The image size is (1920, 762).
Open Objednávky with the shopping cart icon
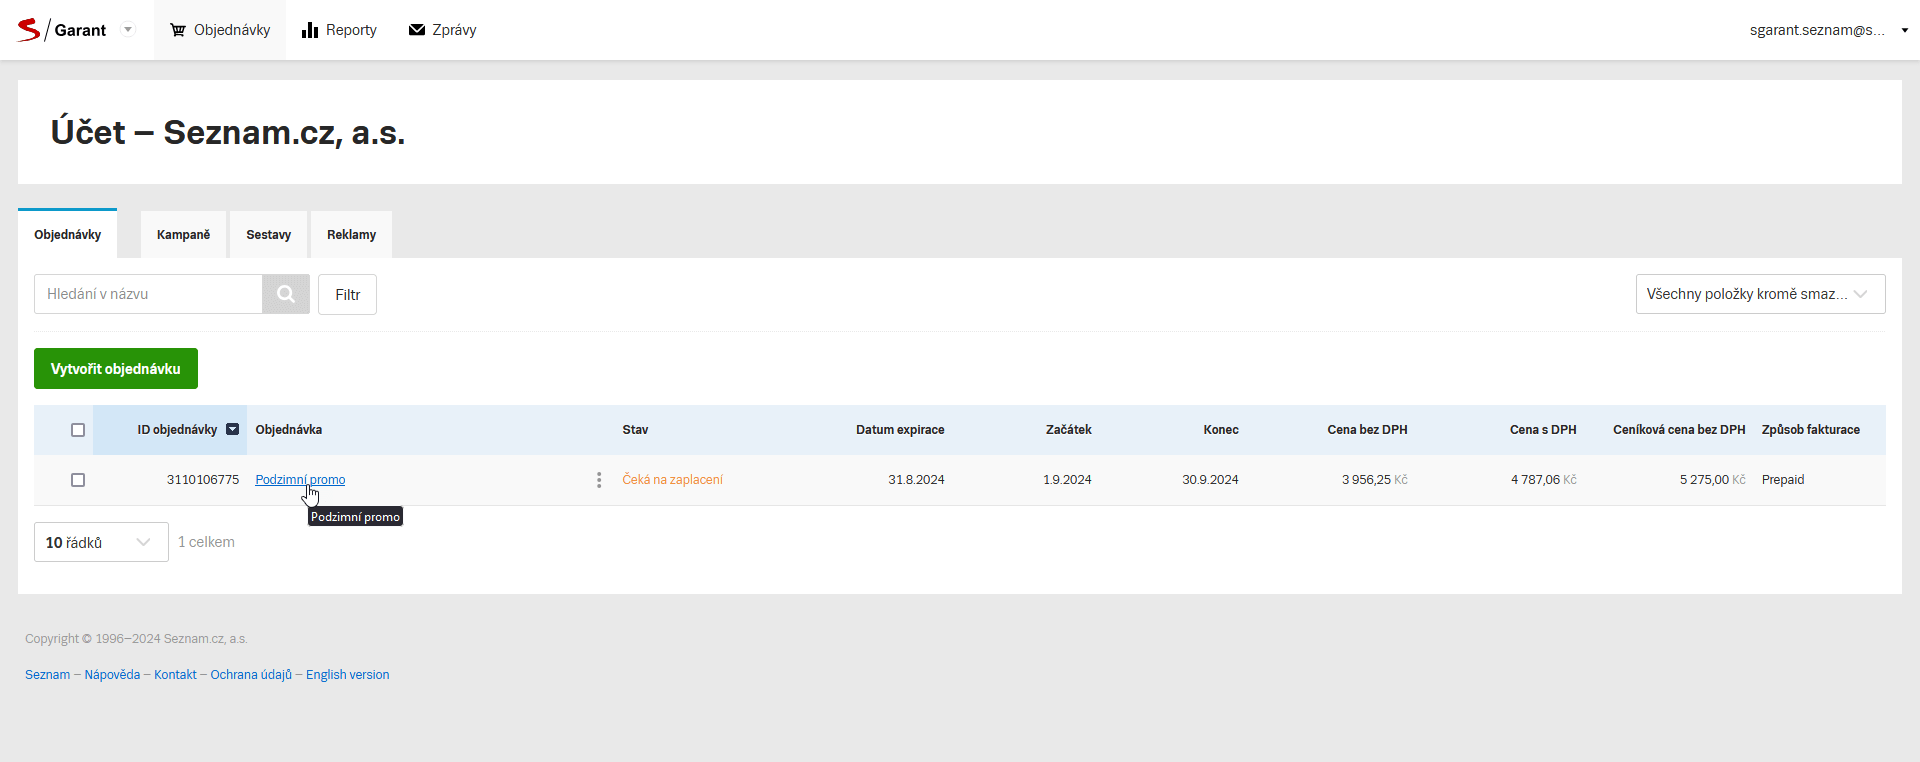pos(220,30)
